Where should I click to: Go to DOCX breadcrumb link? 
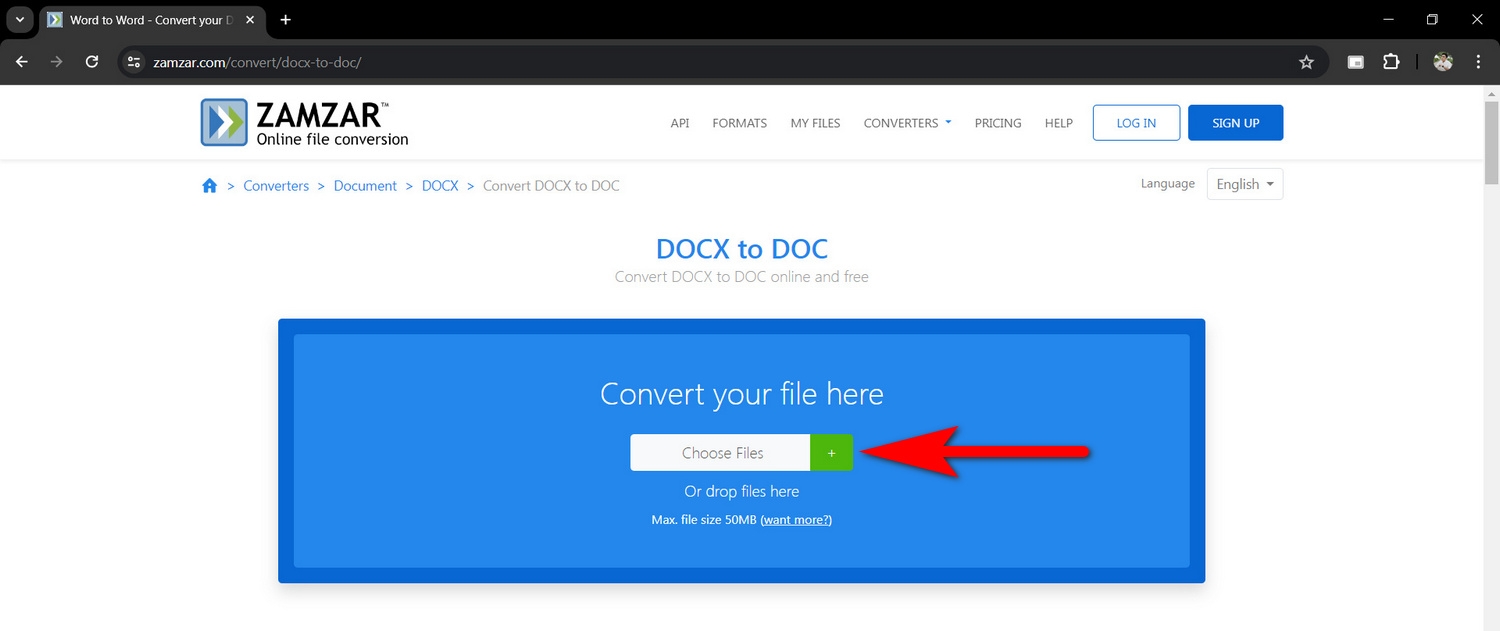[x=440, y=186]
